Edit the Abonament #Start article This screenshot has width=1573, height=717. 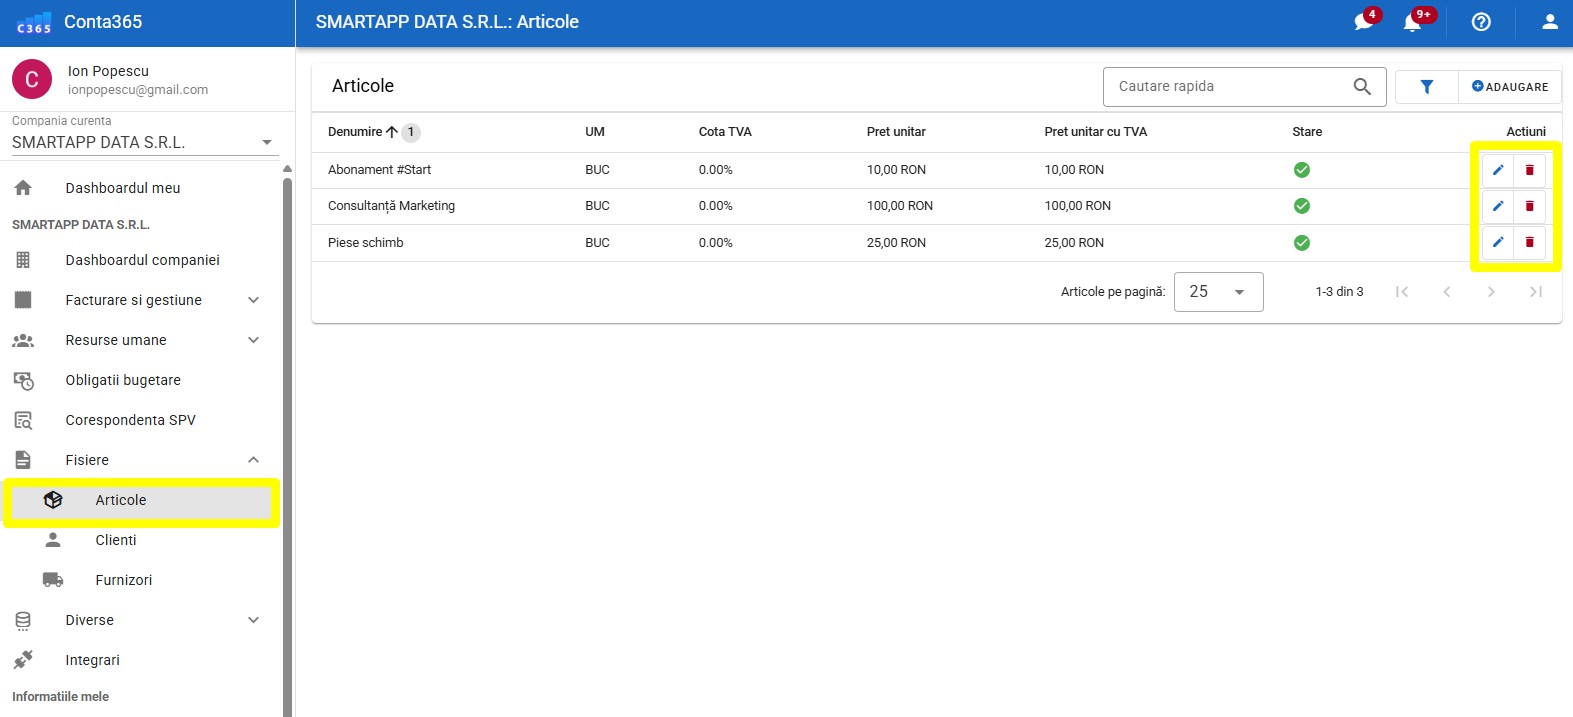pyautogui.click(x=1497, y=170)
